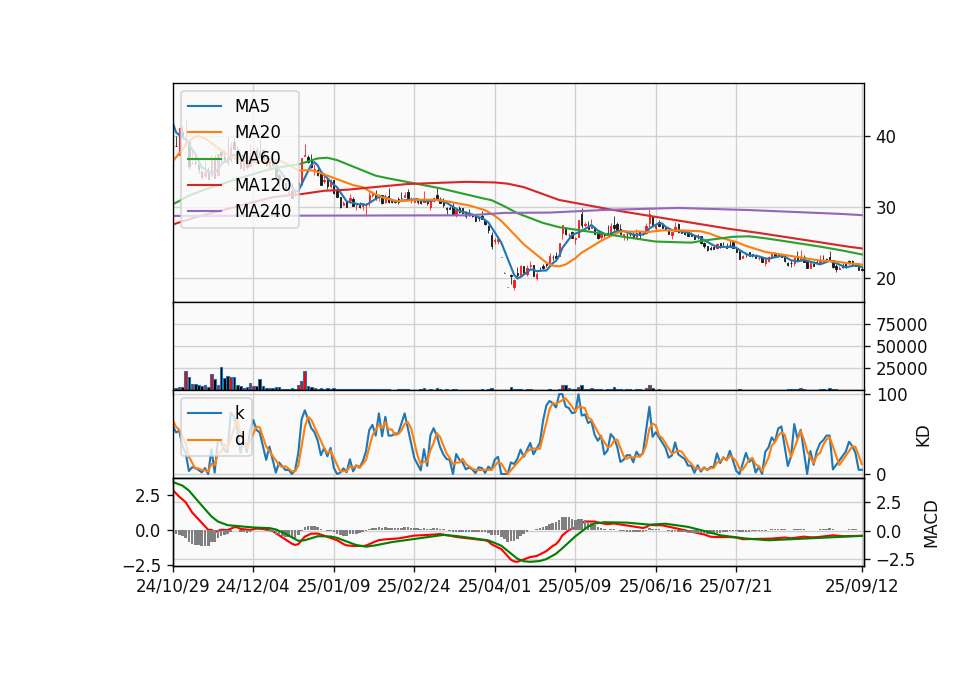
Task: Click the red MA120 legend line sample
Action: click(x=204, y=185)
